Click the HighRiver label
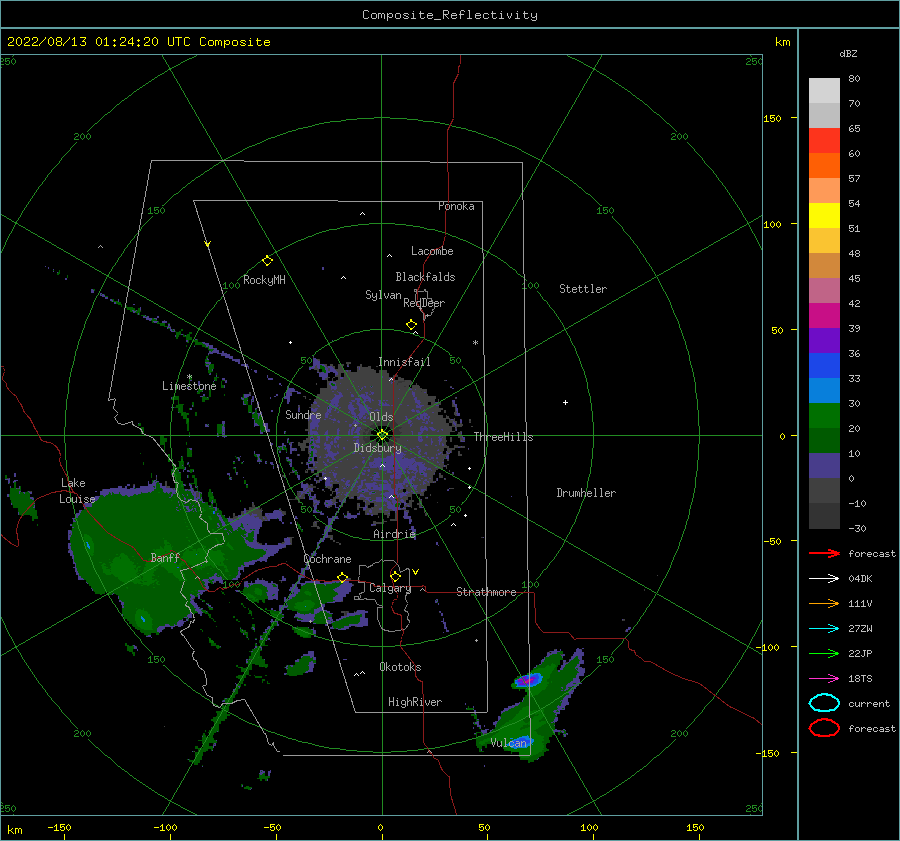The width and height of the screenshot is (900, 841). point(415,702)
